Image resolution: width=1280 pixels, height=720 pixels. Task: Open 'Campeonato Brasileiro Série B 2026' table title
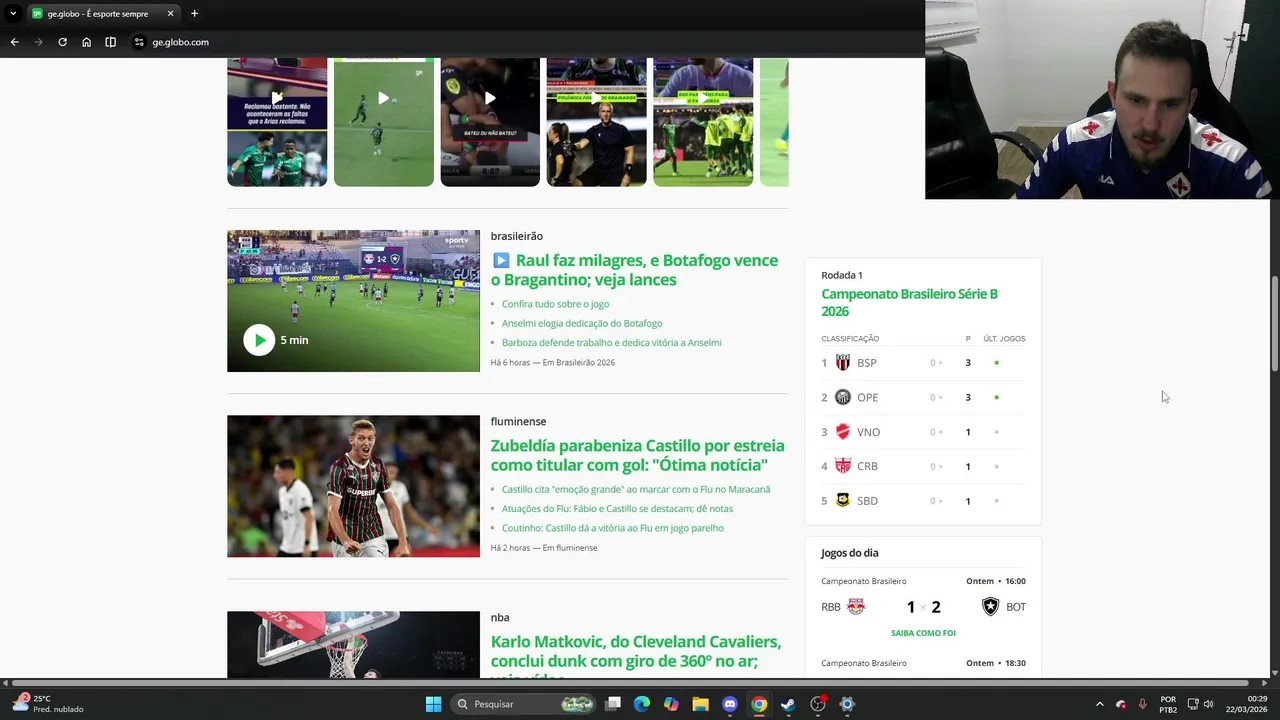tap(909, 302)
